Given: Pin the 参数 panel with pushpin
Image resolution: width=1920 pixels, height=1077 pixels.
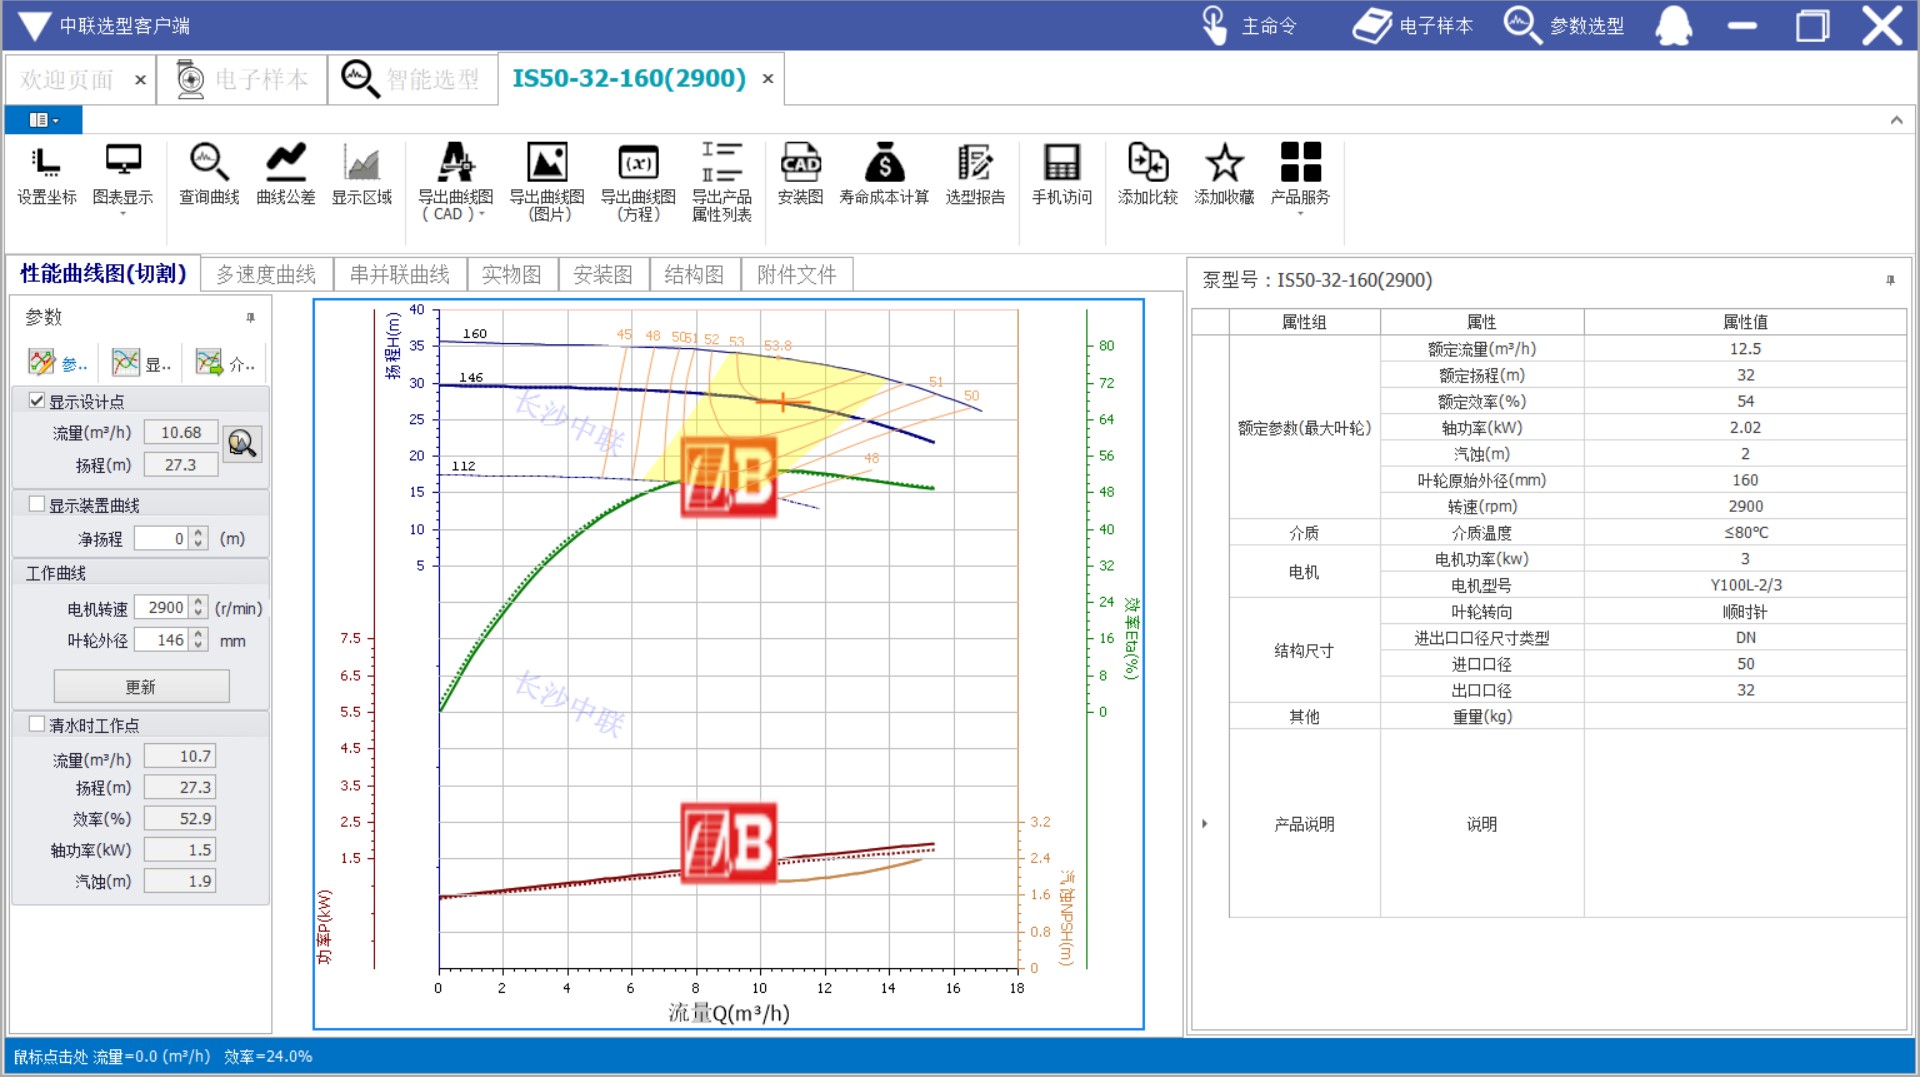Looking at the screenshot, I should point(250,318).
